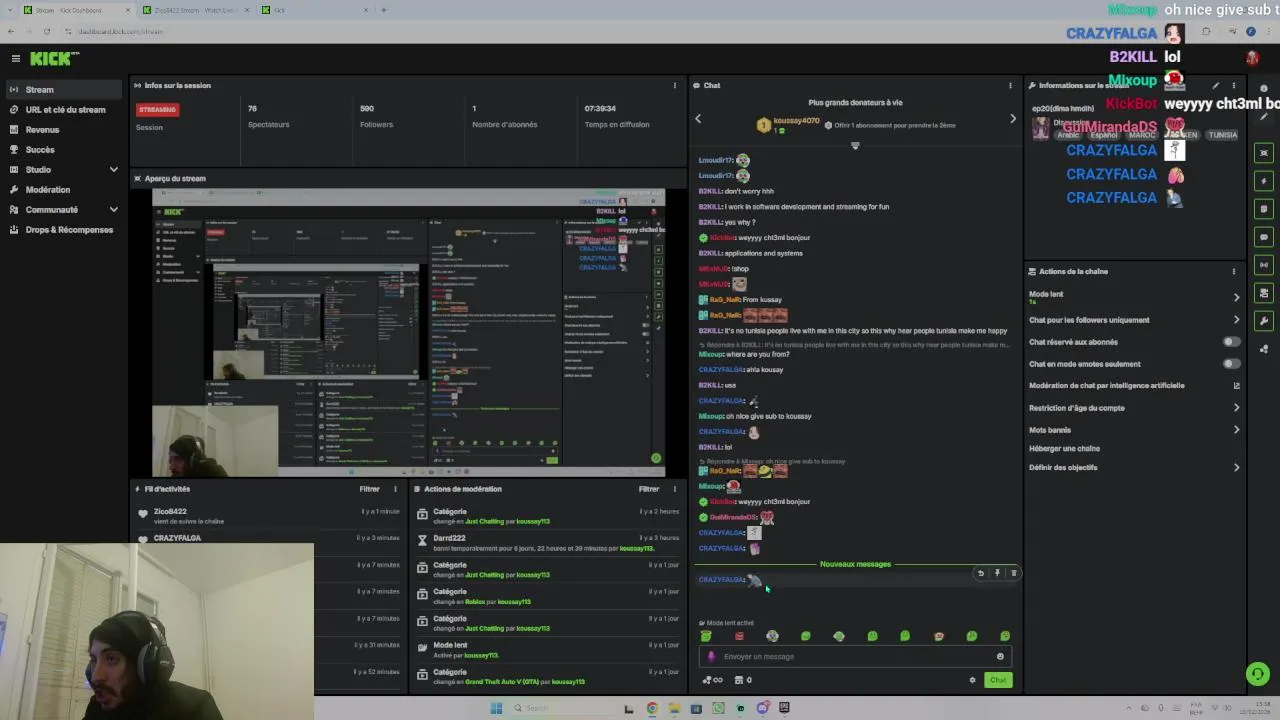The image size is (1280, 720).
Task: Insert the first green quick emote
Action: point(706,636)
